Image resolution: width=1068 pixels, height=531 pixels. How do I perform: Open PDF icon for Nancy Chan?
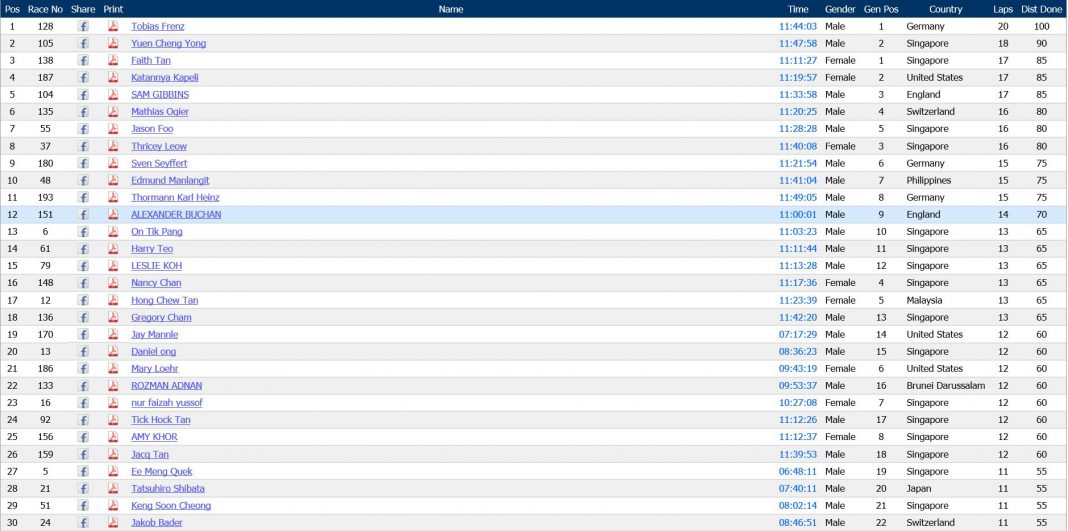(113, 283)
